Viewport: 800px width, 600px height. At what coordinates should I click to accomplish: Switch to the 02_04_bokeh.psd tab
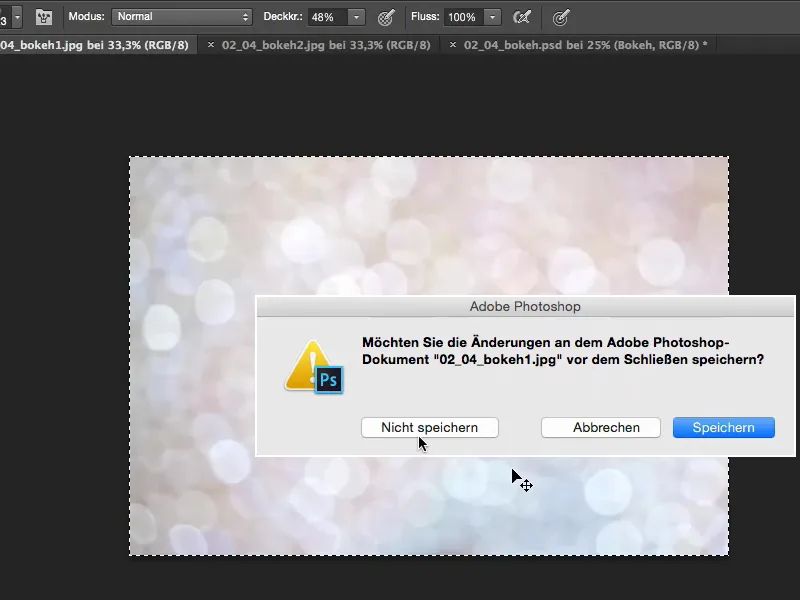(x=585, y=45)
